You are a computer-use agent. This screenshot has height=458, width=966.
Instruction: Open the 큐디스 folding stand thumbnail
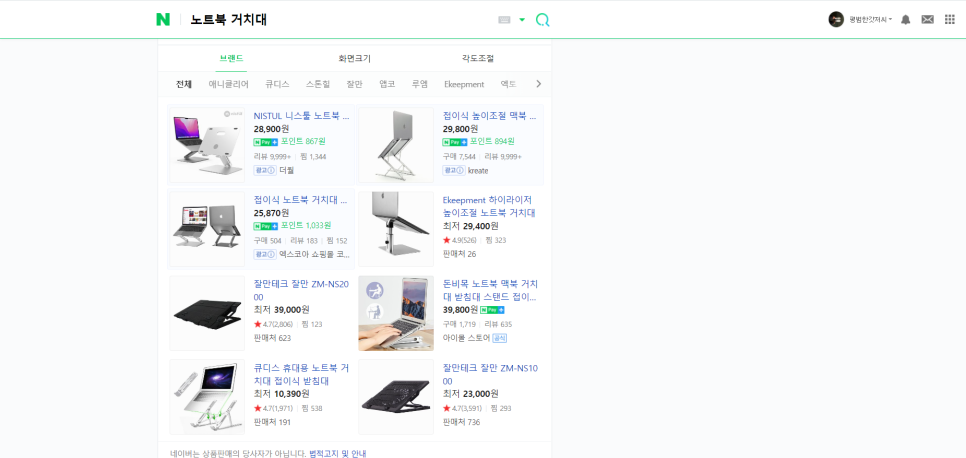pyautogui.click(x=207, y=397)
